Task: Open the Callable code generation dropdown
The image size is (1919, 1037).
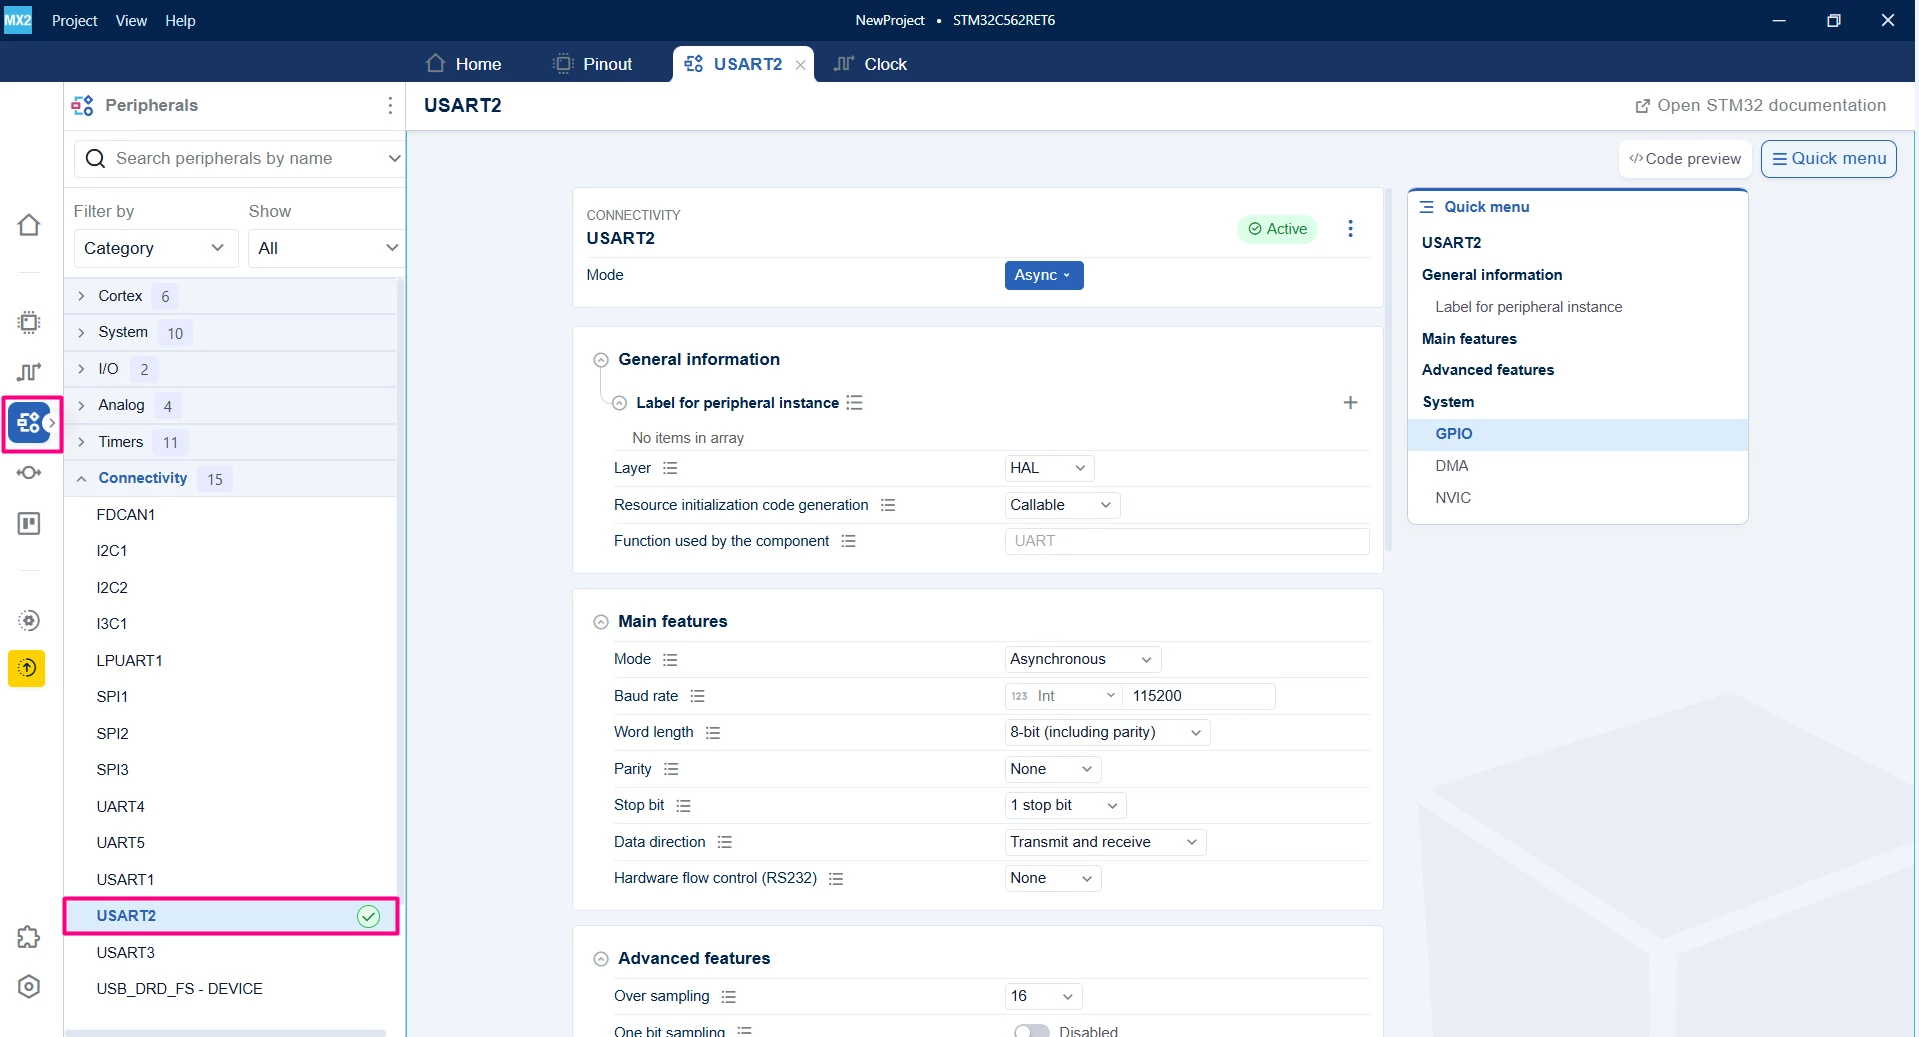Action: [1061, 505]
